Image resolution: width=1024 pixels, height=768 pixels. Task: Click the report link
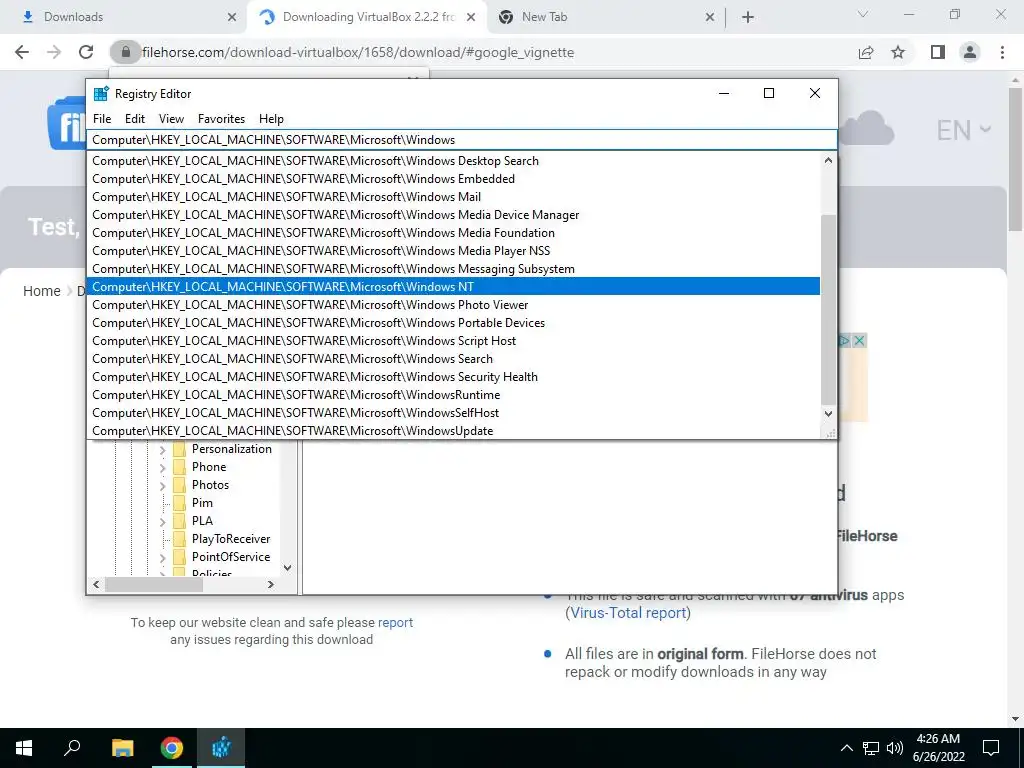395,622
